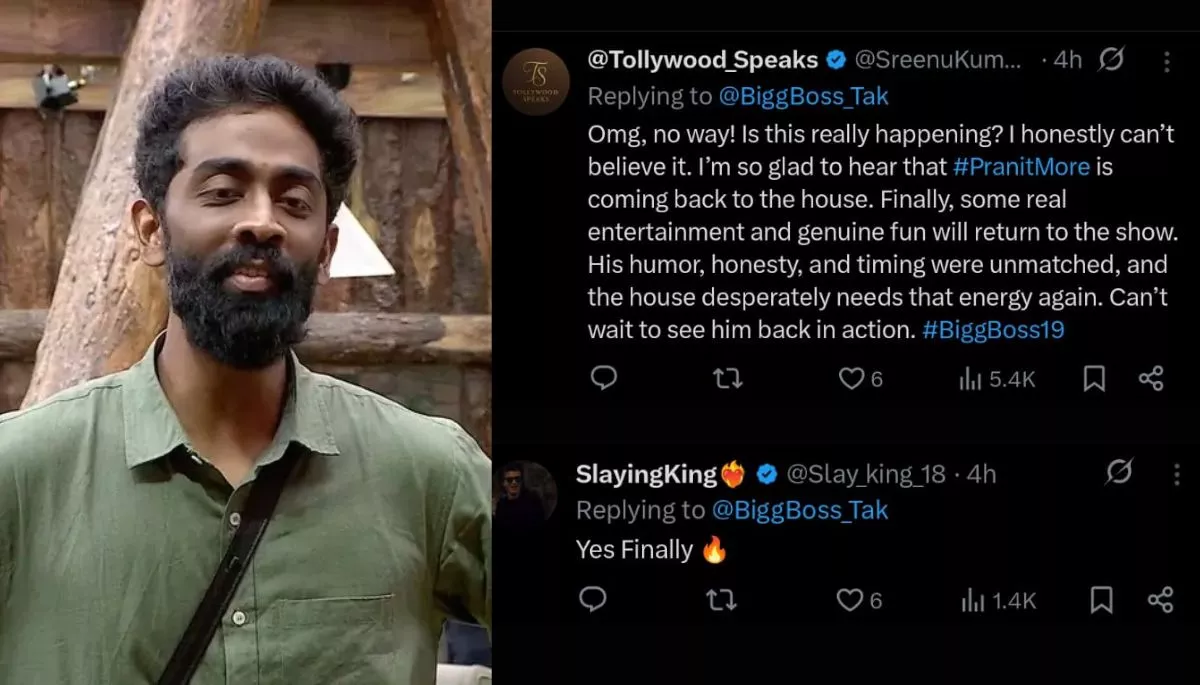Open the #BiggBoss19 hashtag
Viewport: 1200px width, 685px height.
point(993,329)
